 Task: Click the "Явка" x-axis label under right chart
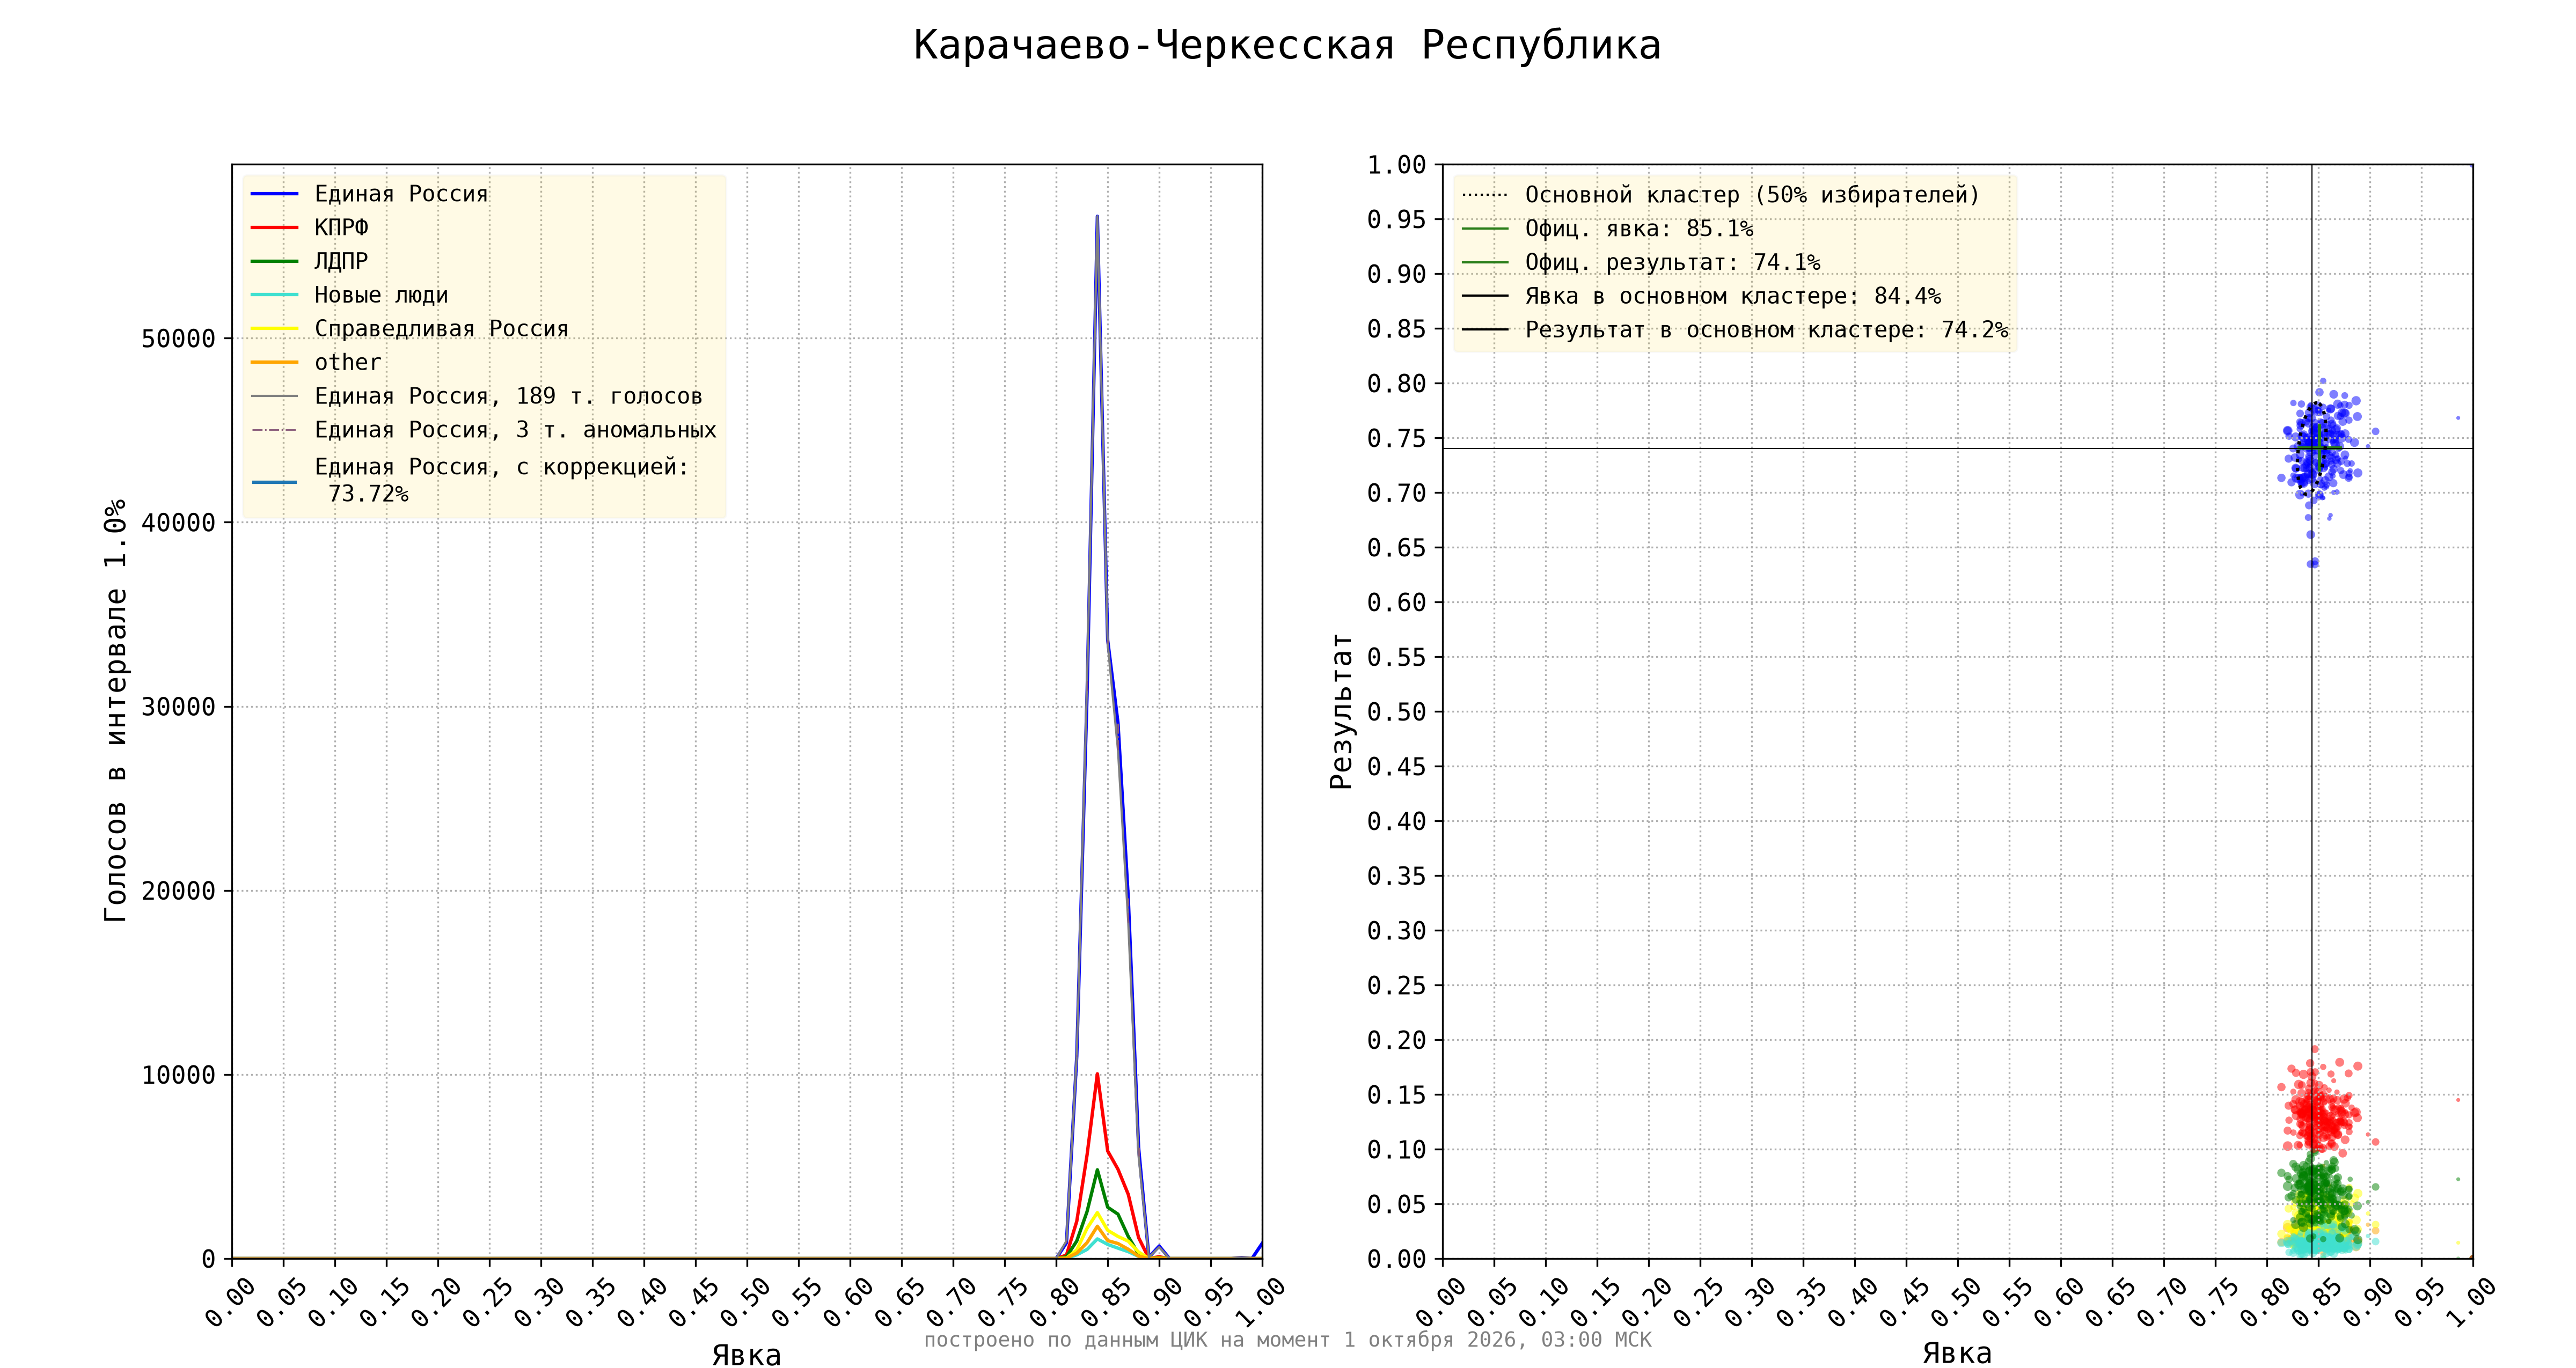click(x=1957, y=1353)
